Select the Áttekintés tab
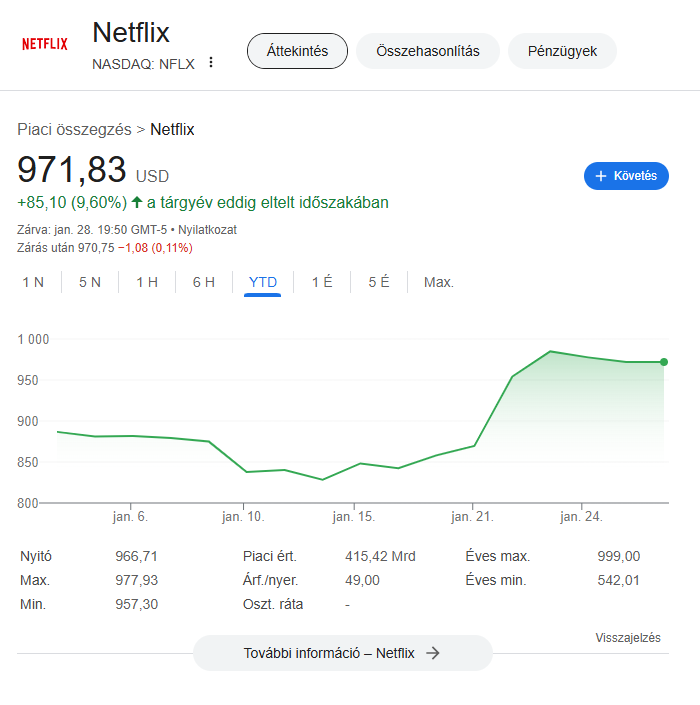Image resolution: width=700 pixels, height=705 pixels. [297, 51]
